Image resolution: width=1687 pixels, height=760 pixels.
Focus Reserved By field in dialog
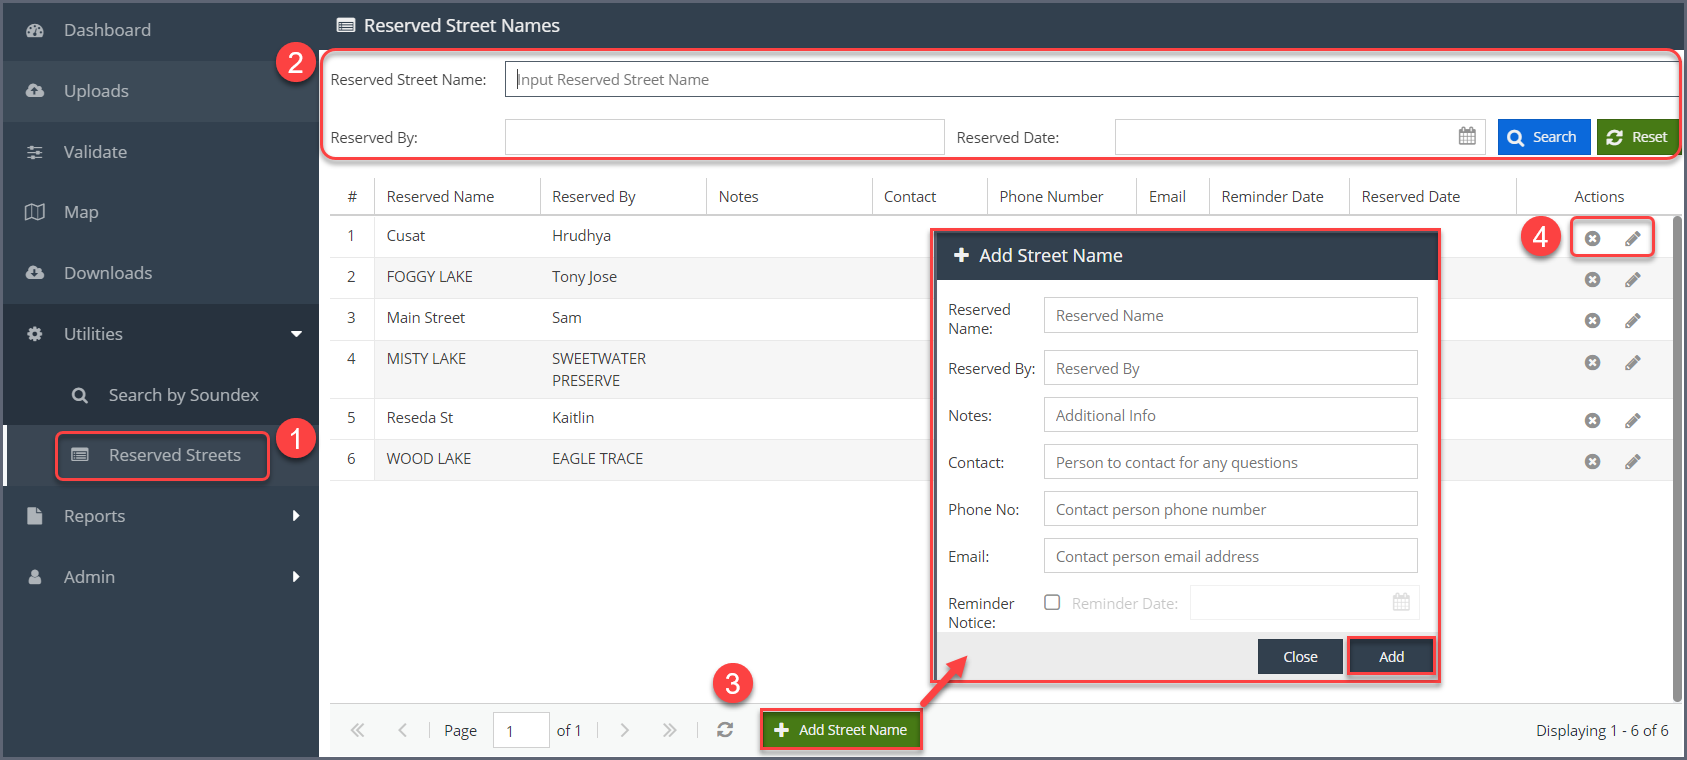1230,368
